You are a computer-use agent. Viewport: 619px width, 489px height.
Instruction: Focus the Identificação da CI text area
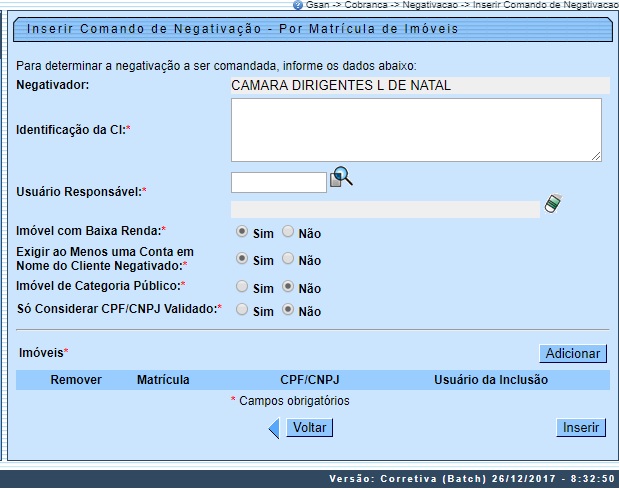(x=416, y=130)
